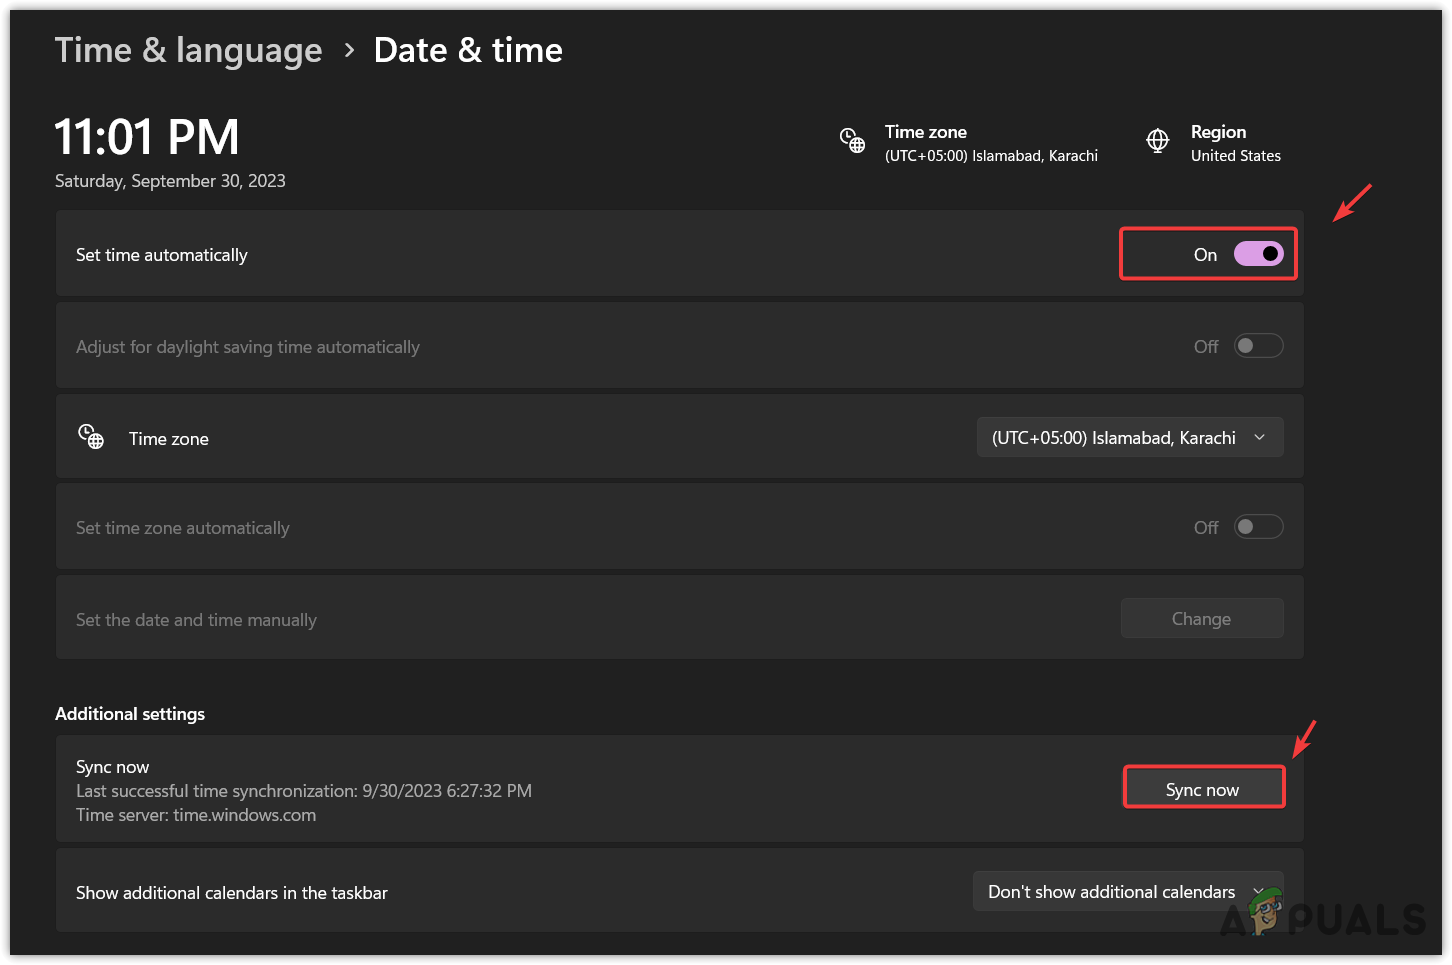Click the breadcrumb chevron after Time & language
Image resolution: width=1452 pixels, height=965 pixels.
tap(349, 50)
